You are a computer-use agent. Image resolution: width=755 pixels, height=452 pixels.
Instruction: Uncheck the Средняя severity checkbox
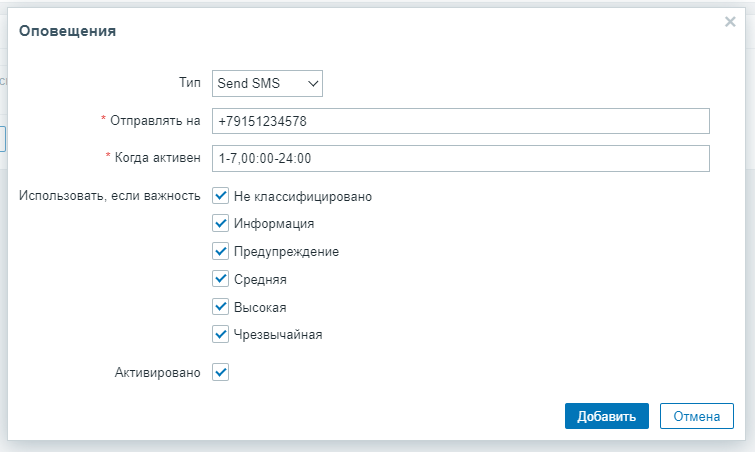221,279
